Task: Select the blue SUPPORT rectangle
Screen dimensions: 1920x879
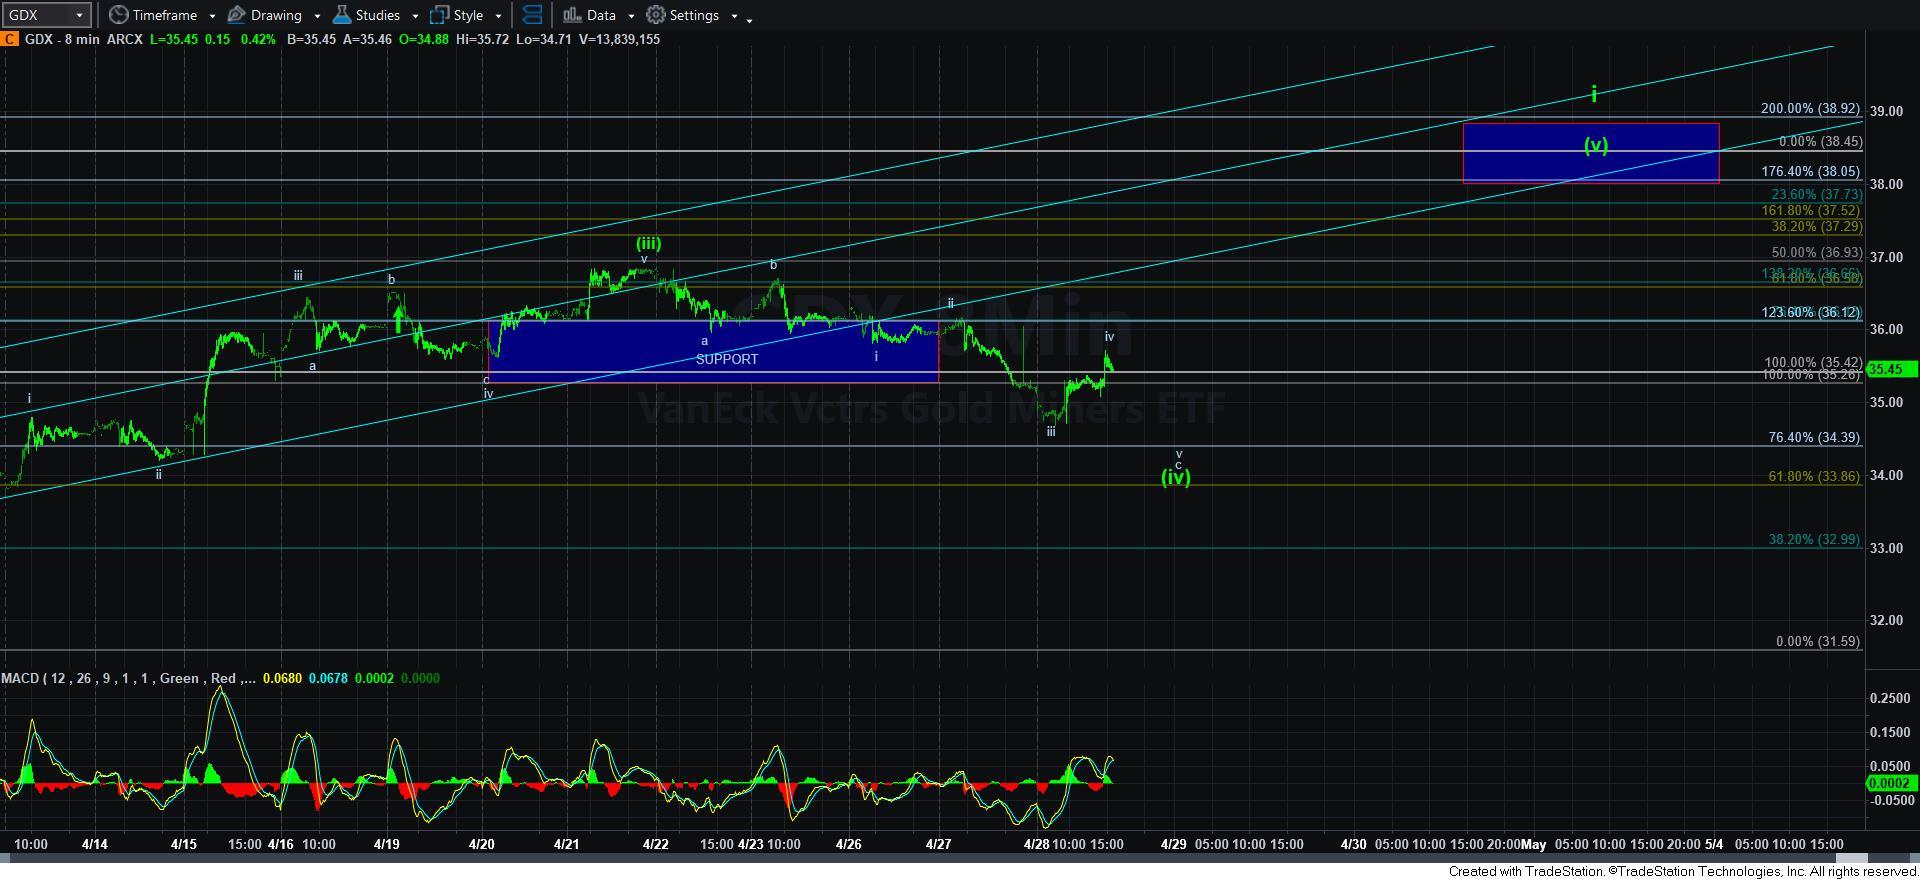Action: pyautogui.click(x=713, y=351)
